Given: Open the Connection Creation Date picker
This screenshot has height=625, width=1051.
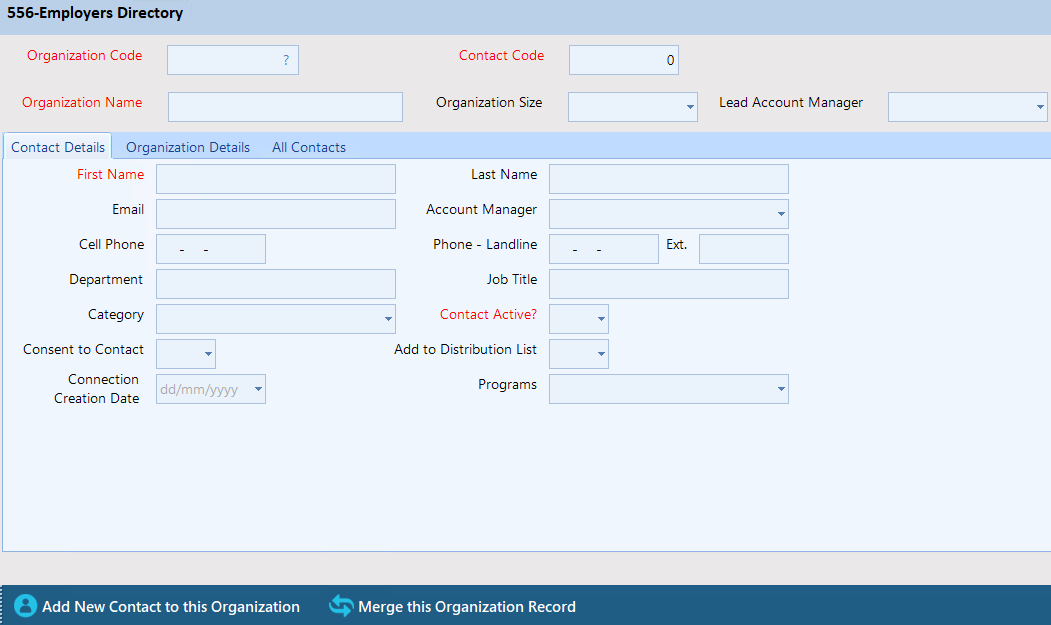Looking at the screenshot, I should click(257, 389).
